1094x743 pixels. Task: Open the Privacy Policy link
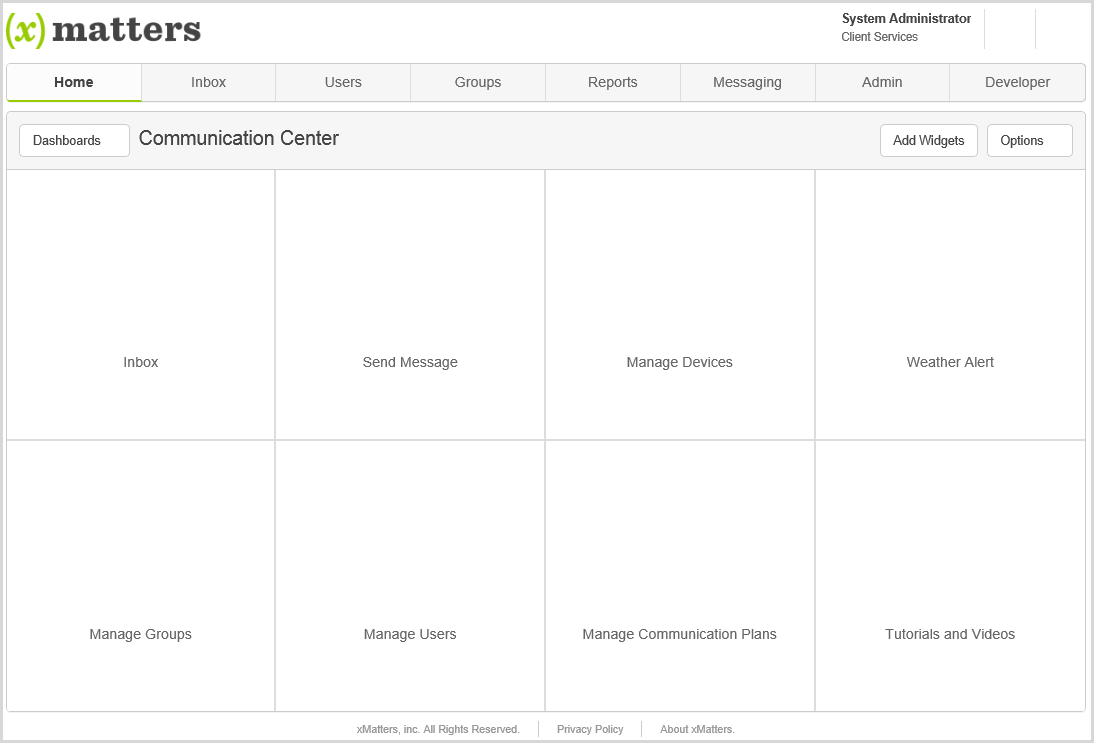pos(590,729)
